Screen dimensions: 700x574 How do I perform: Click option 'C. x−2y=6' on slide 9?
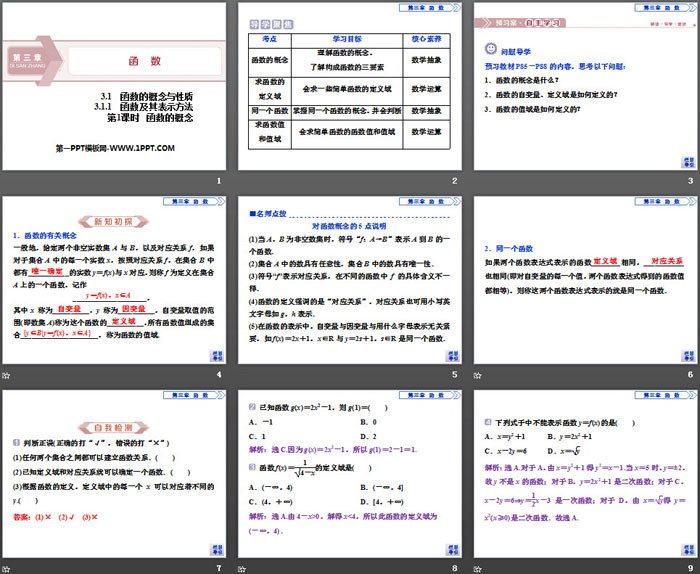coord(505,451)
